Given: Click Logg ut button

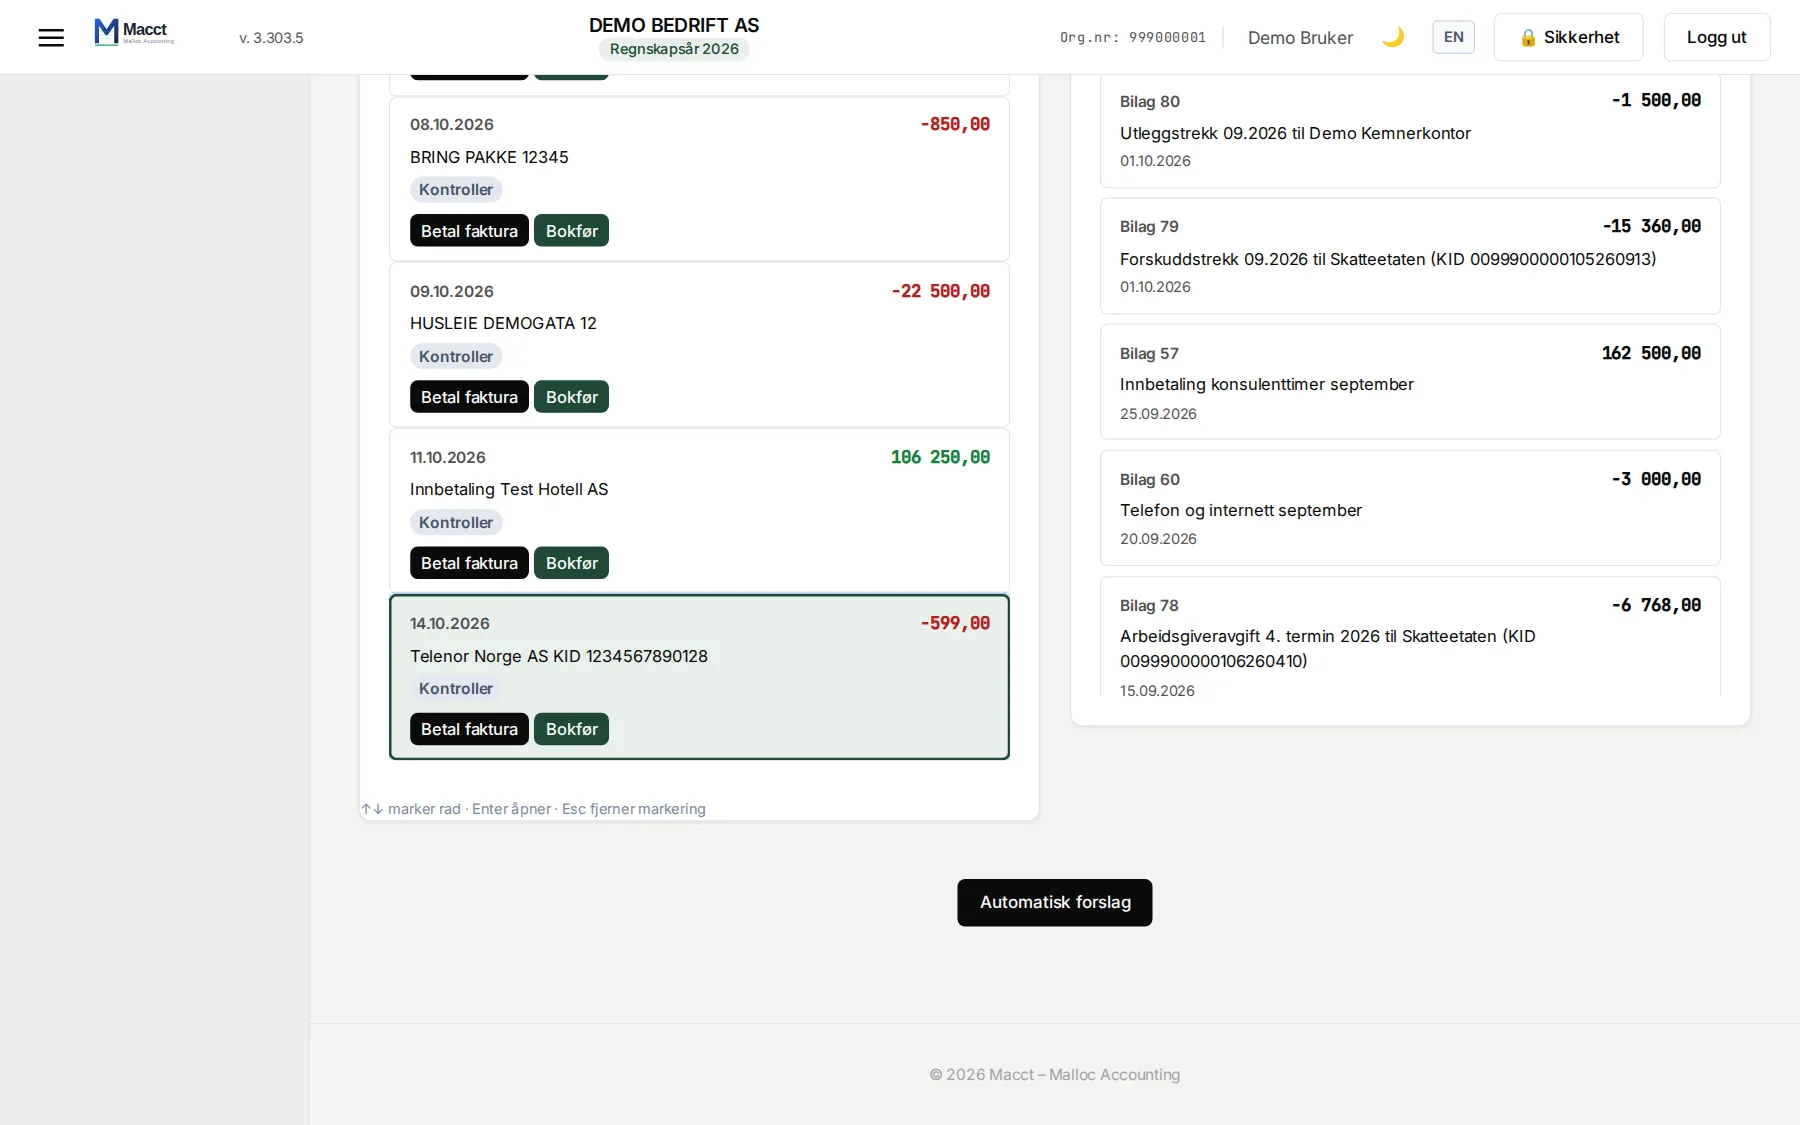Looking at the screenshot, I should (x=1716, y=37).
